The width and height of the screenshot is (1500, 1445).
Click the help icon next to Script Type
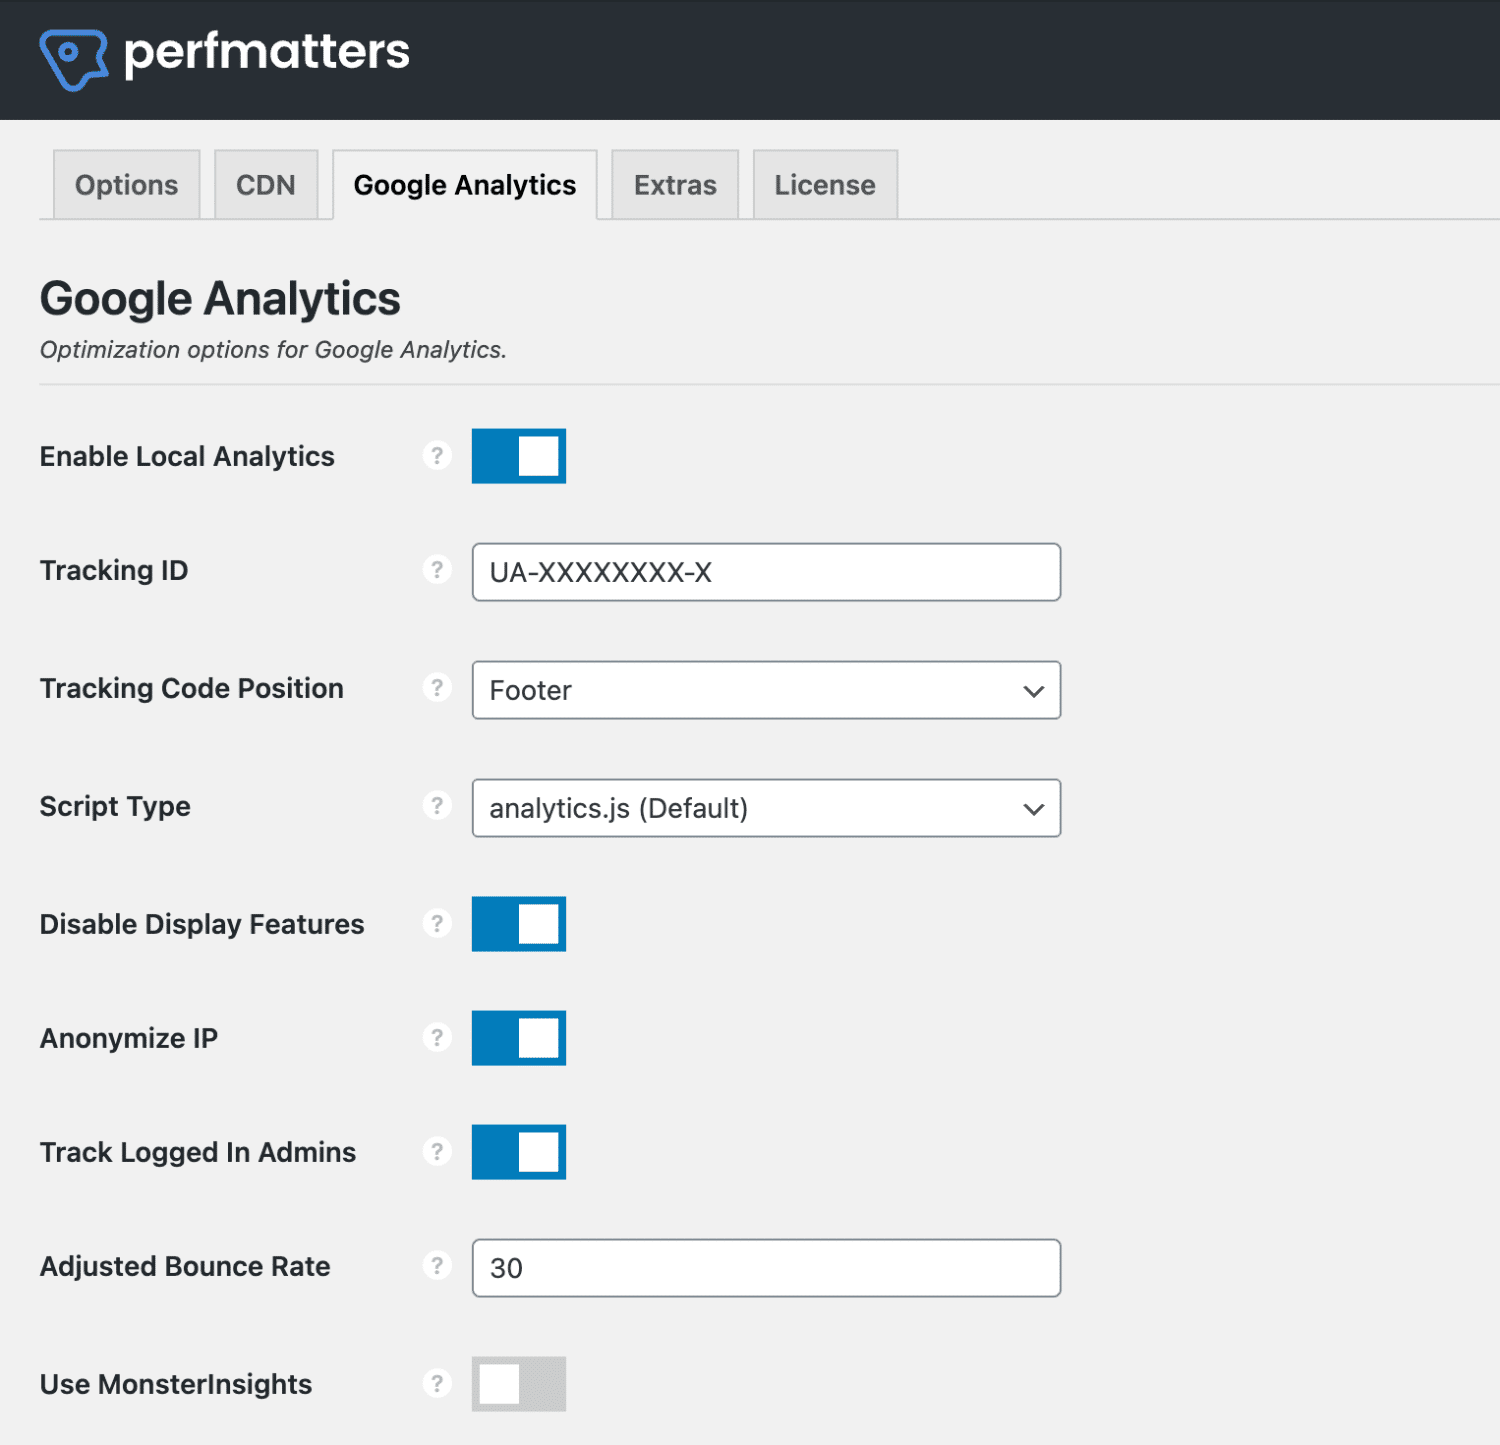(x=437, y=806)
